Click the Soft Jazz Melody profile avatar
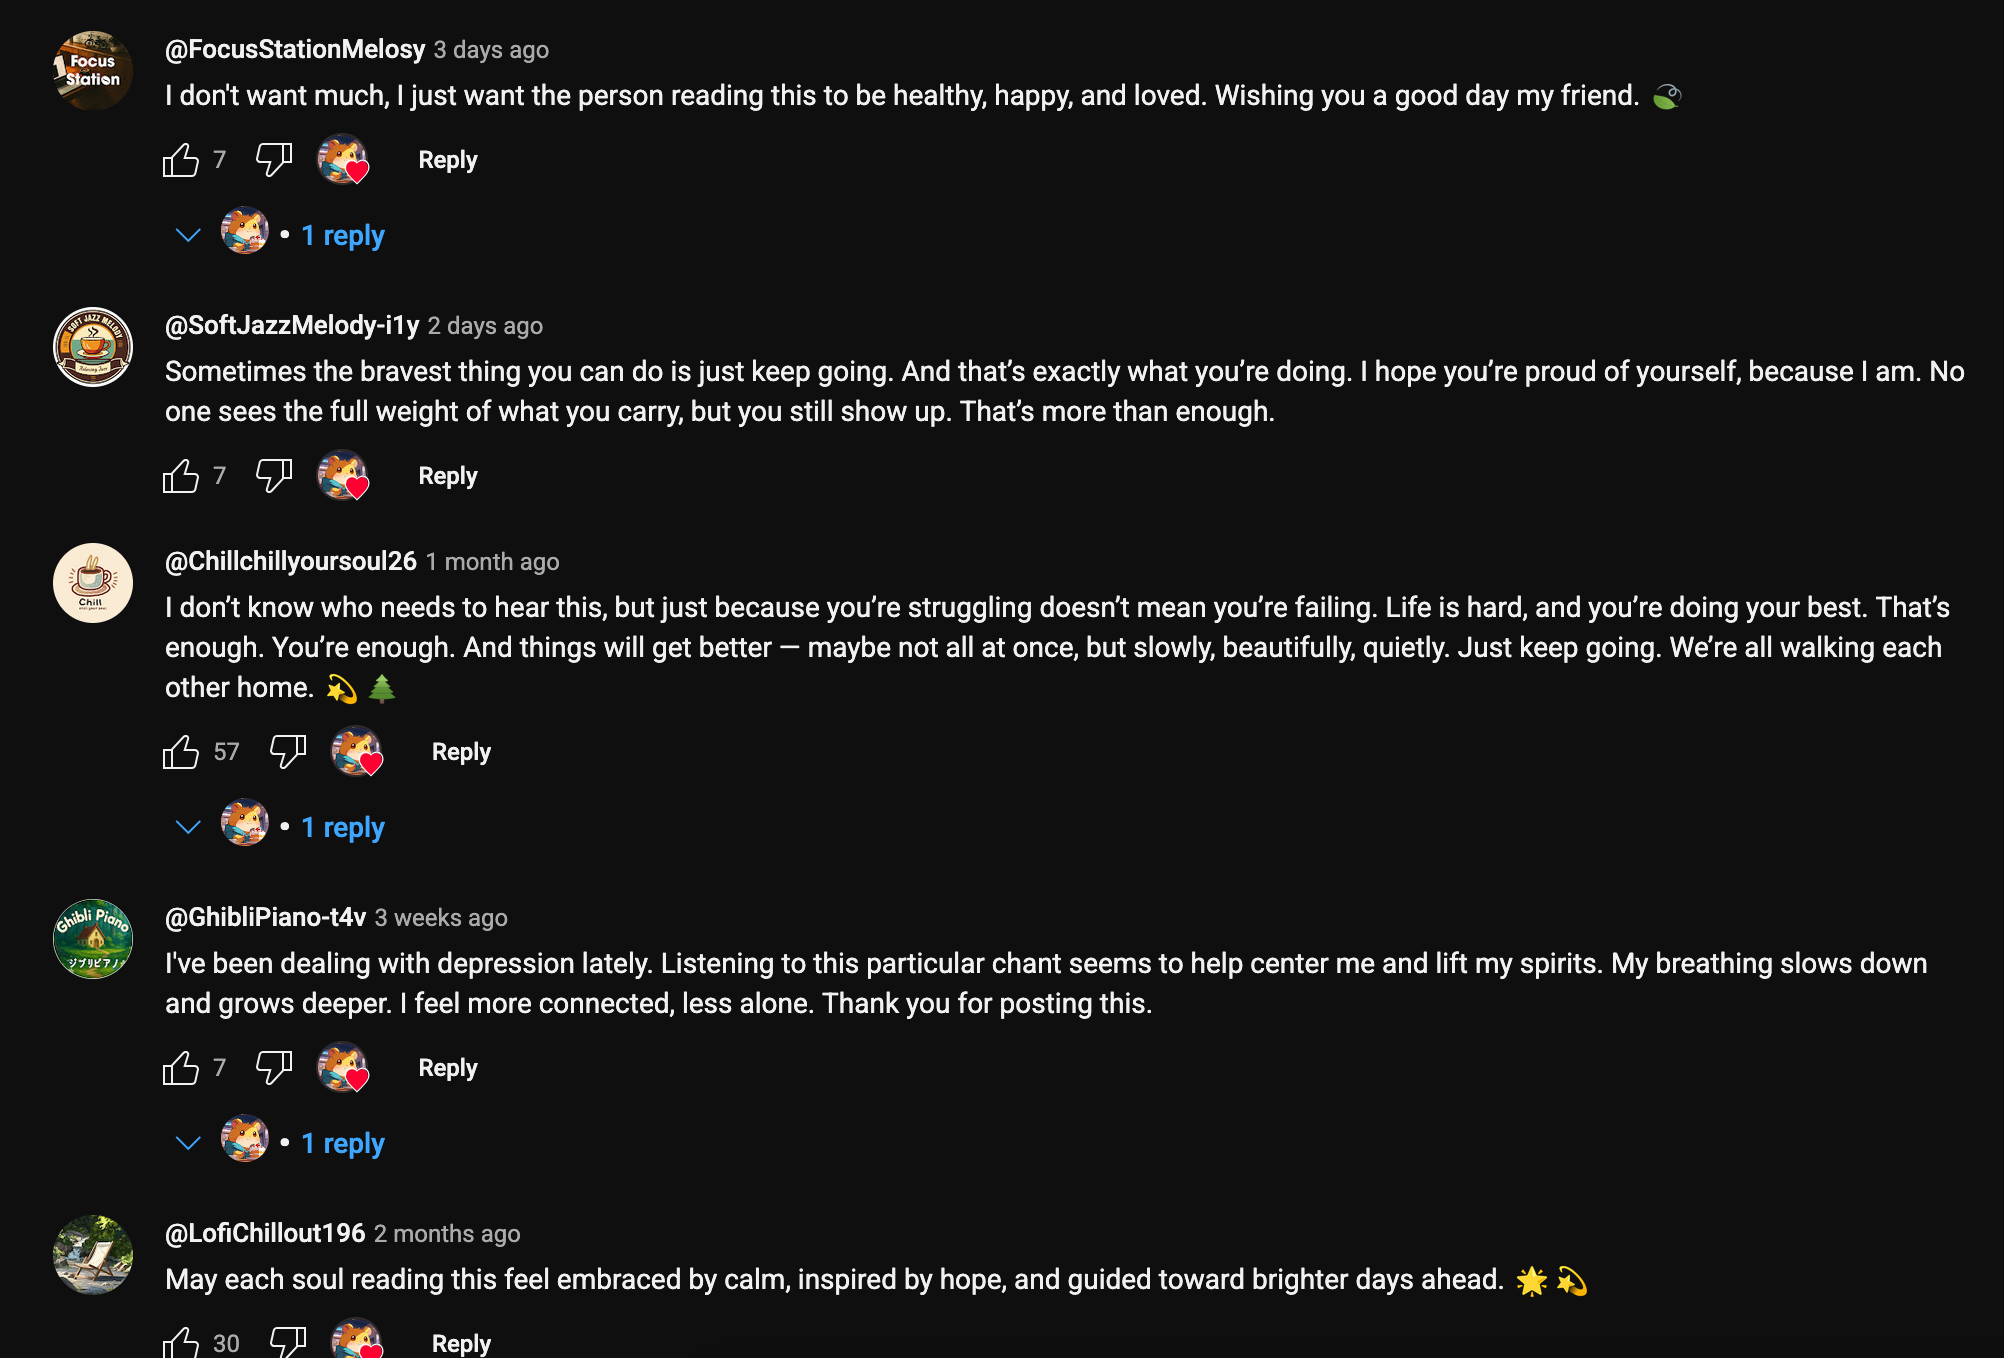 93,347
